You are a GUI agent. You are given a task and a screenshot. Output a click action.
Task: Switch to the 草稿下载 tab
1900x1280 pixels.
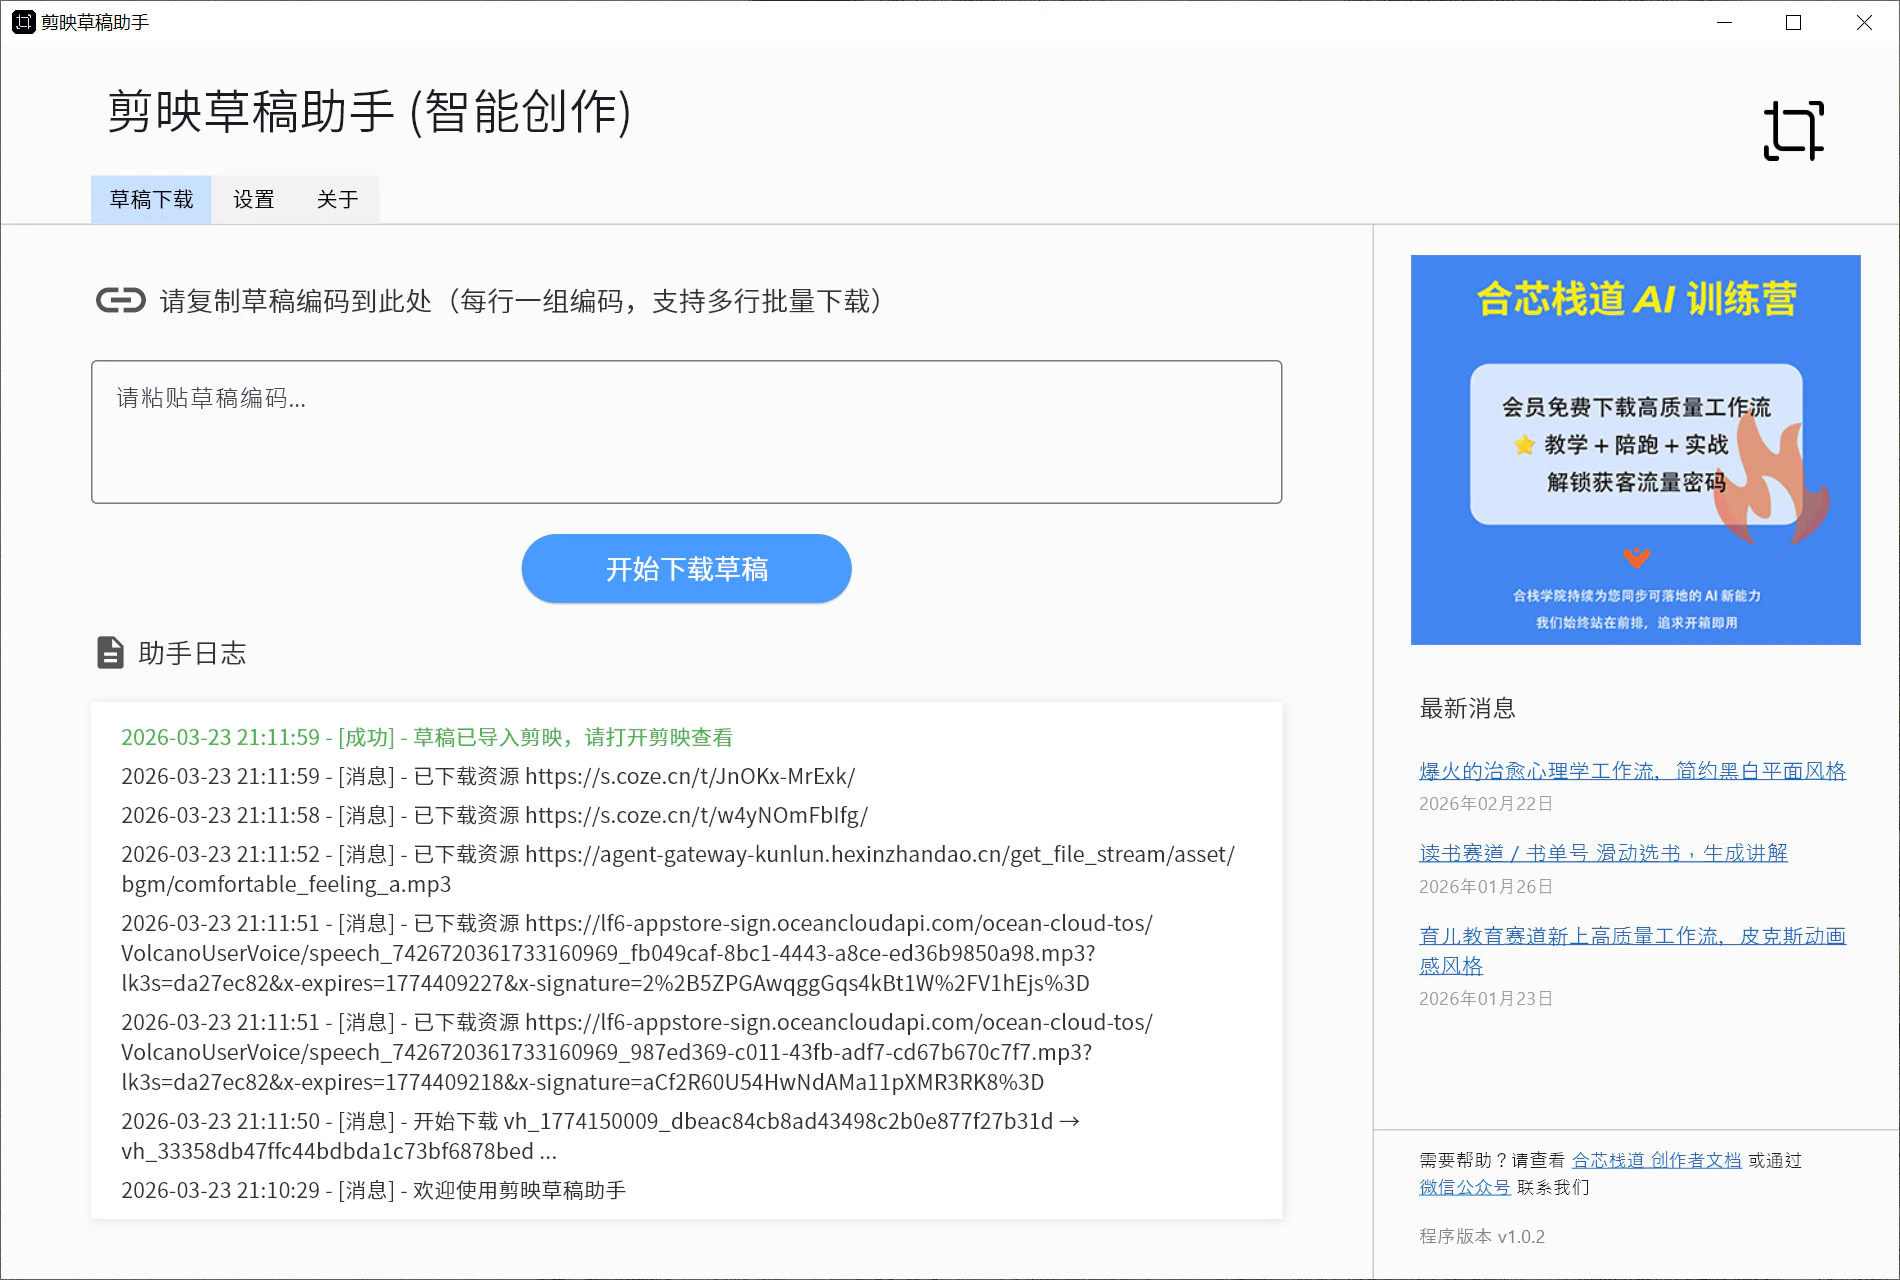151,199
